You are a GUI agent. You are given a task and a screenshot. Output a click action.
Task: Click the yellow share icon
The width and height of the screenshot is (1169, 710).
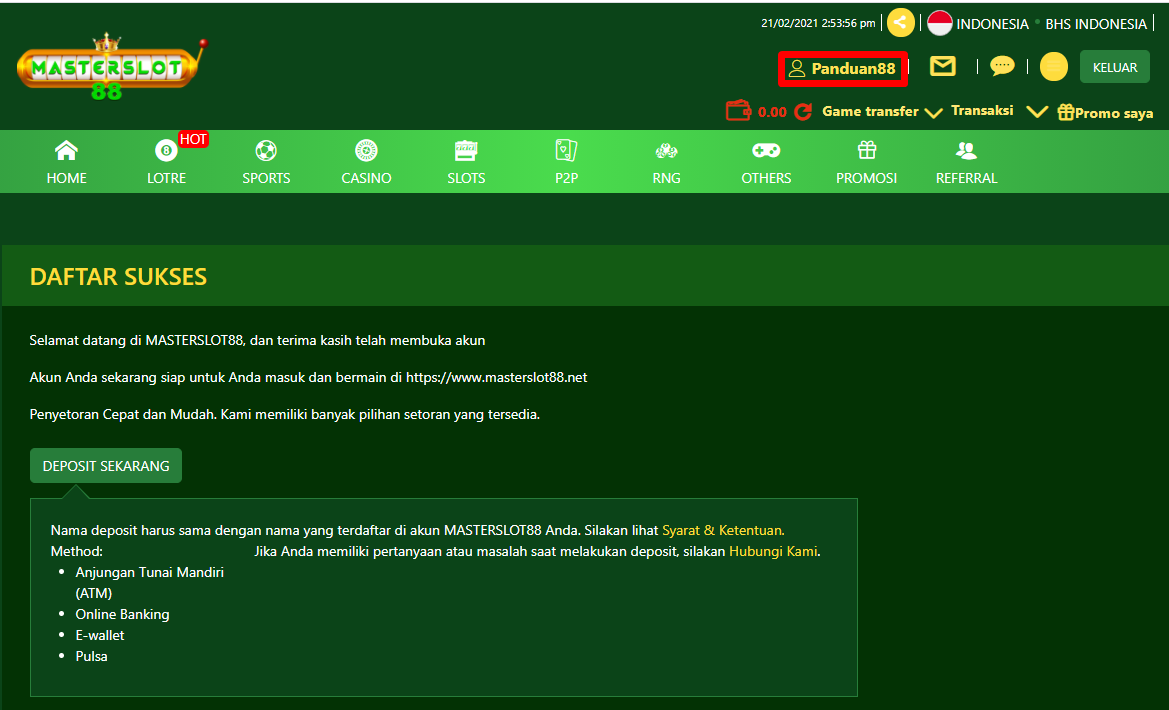899,22
